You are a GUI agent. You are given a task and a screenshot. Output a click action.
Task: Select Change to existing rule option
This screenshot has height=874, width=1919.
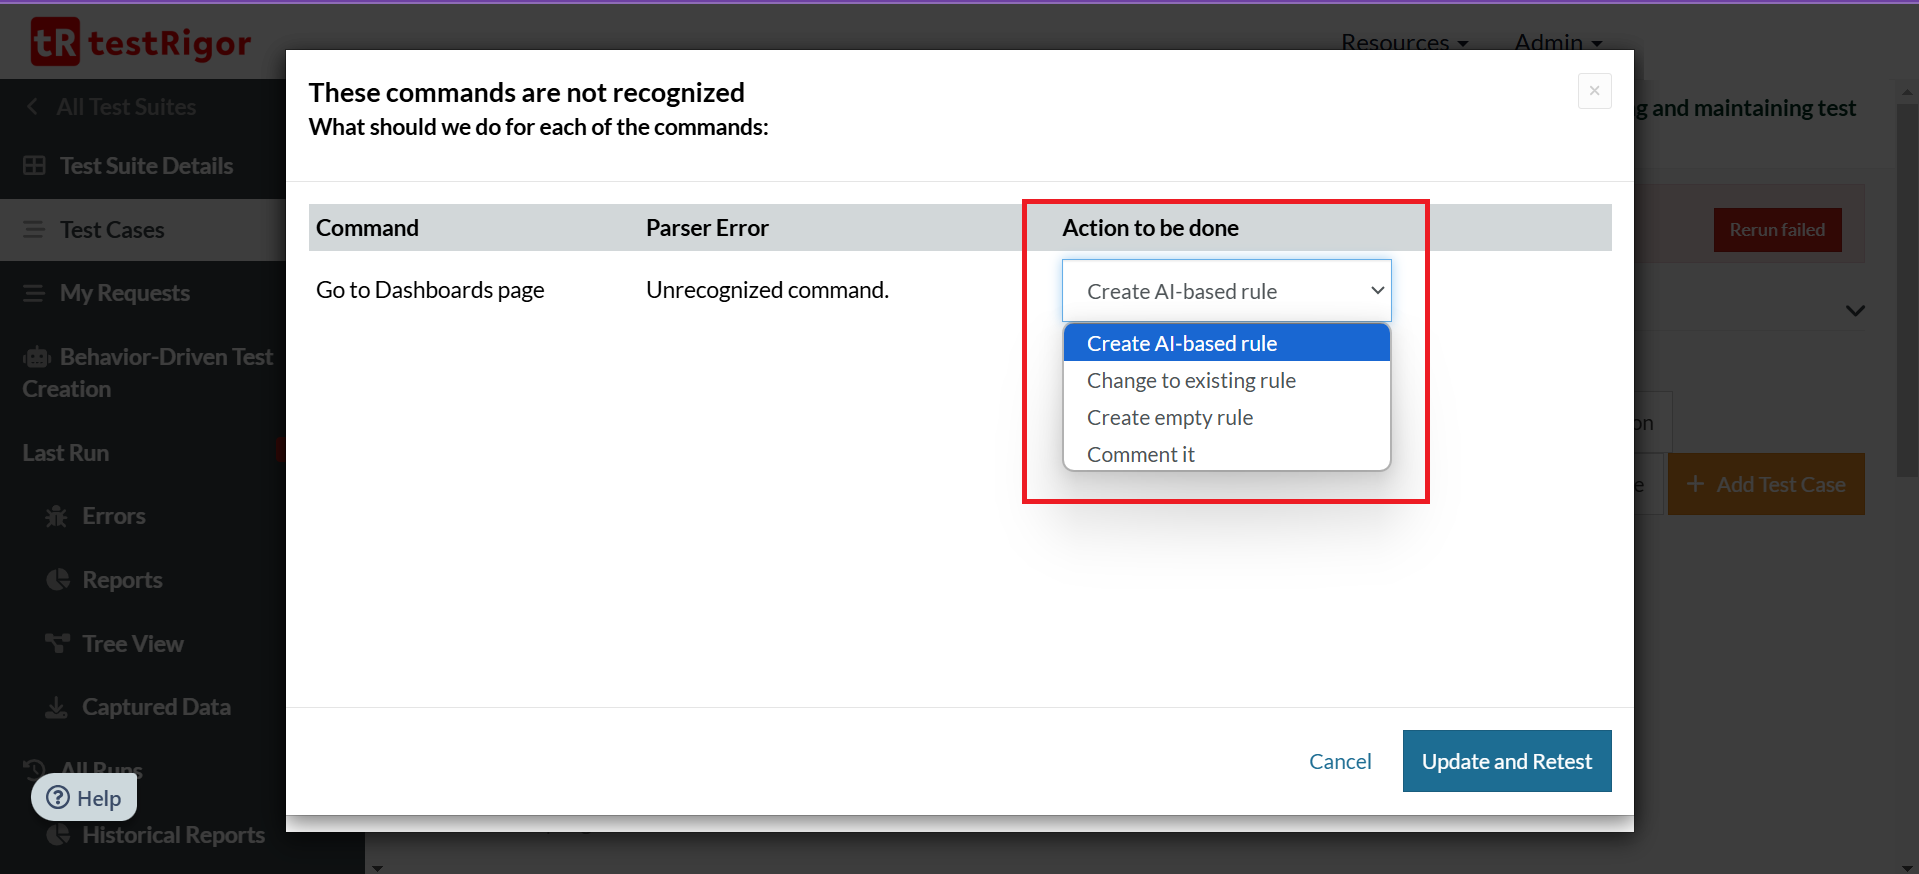[1191, 381]
